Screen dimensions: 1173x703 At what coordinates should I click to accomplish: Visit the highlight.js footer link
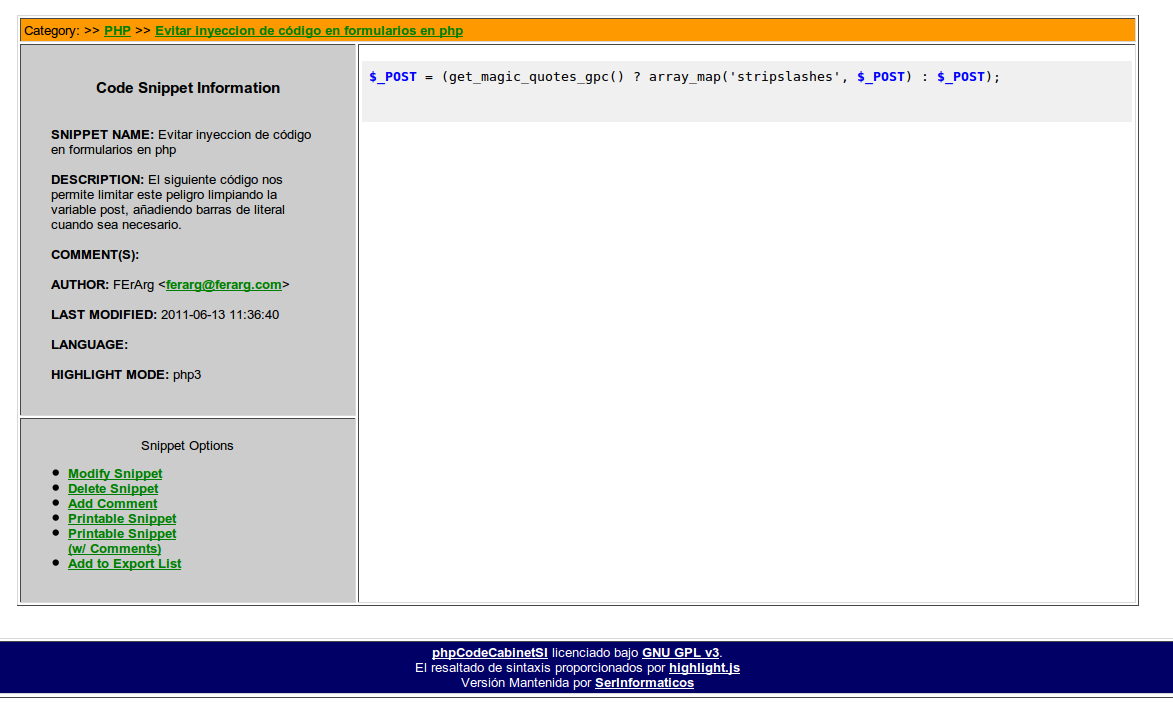pyautogui.click(x=704, y=667)
